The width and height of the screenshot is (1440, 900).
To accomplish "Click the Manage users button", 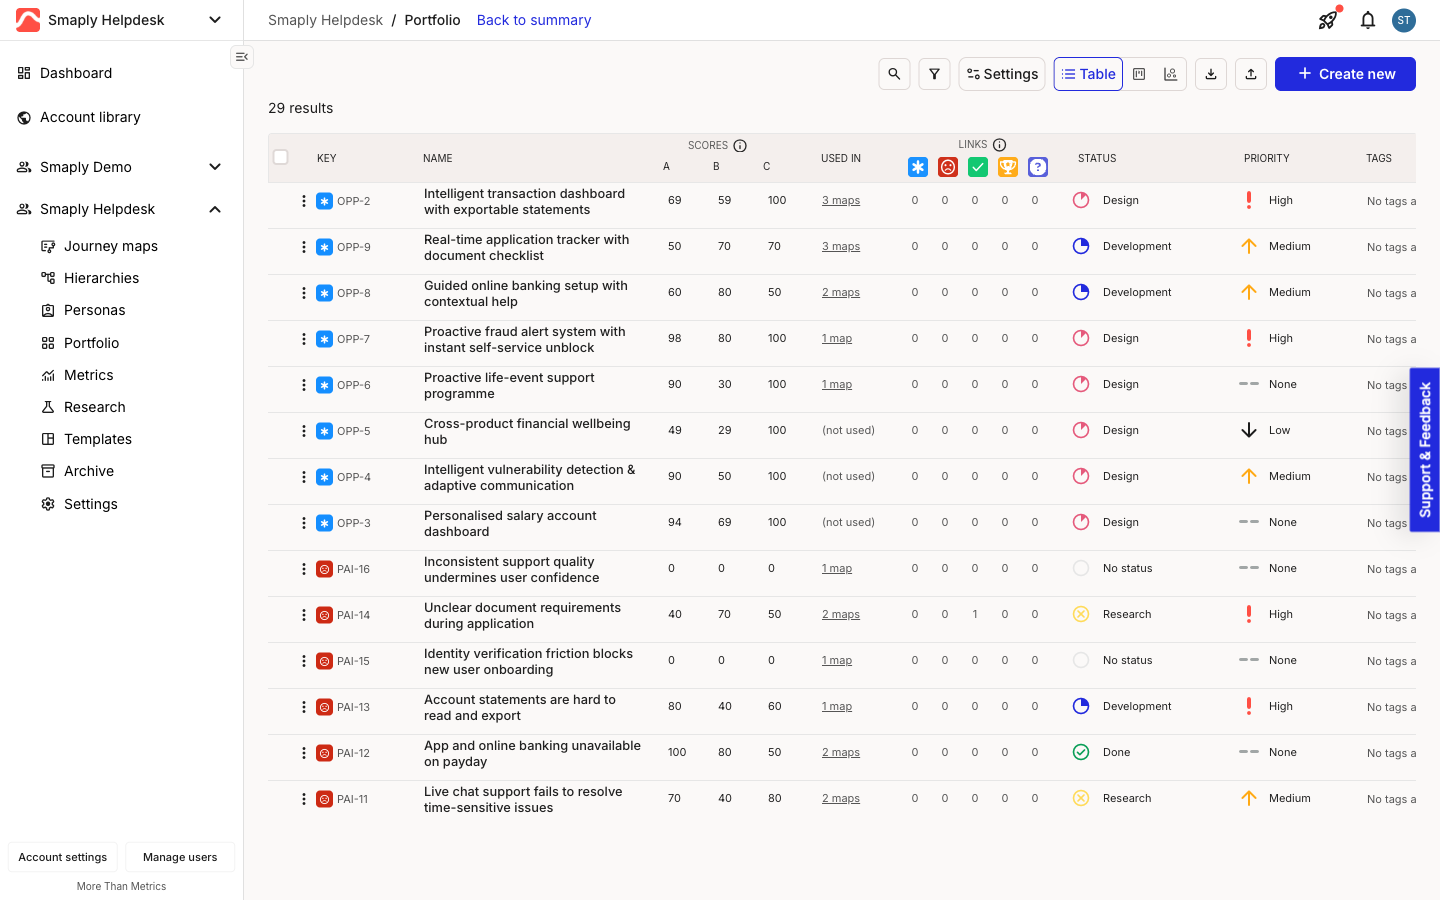I will click(x=180, y=857).
